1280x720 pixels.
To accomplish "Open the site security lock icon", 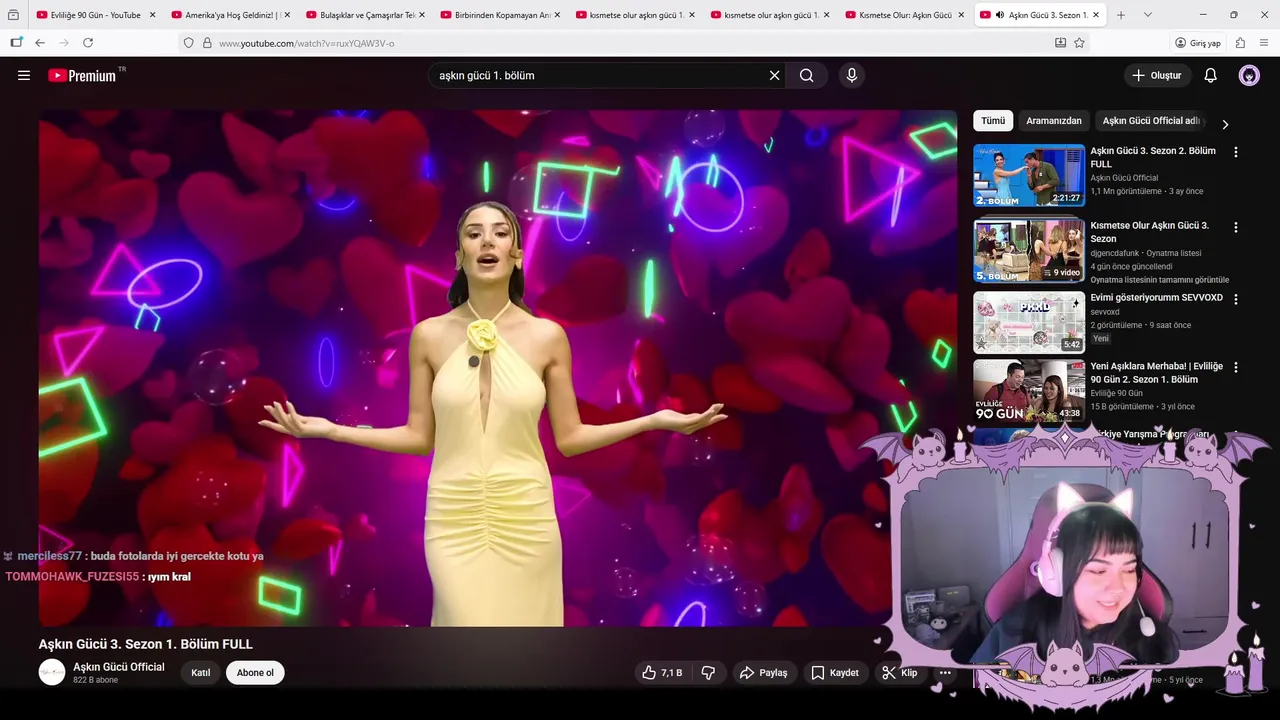I will [x=207, y=43].
